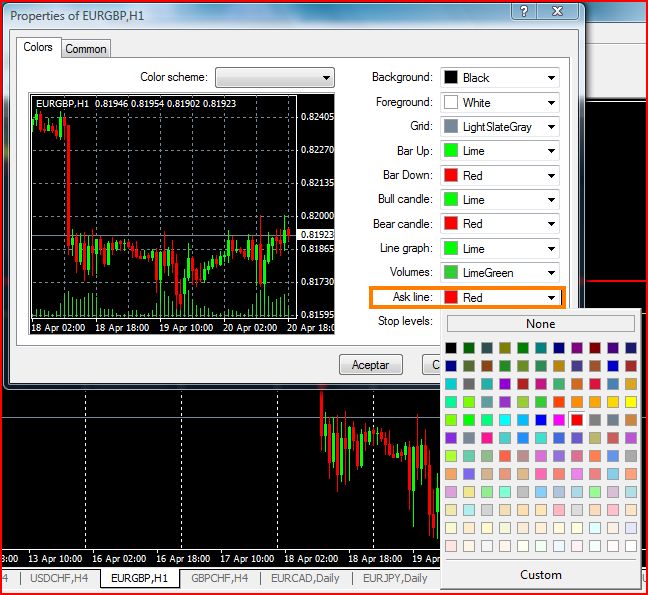Open the EURCAD,Daily chart tab
Viewport: 648px width, 595px height.
(304, 578)
